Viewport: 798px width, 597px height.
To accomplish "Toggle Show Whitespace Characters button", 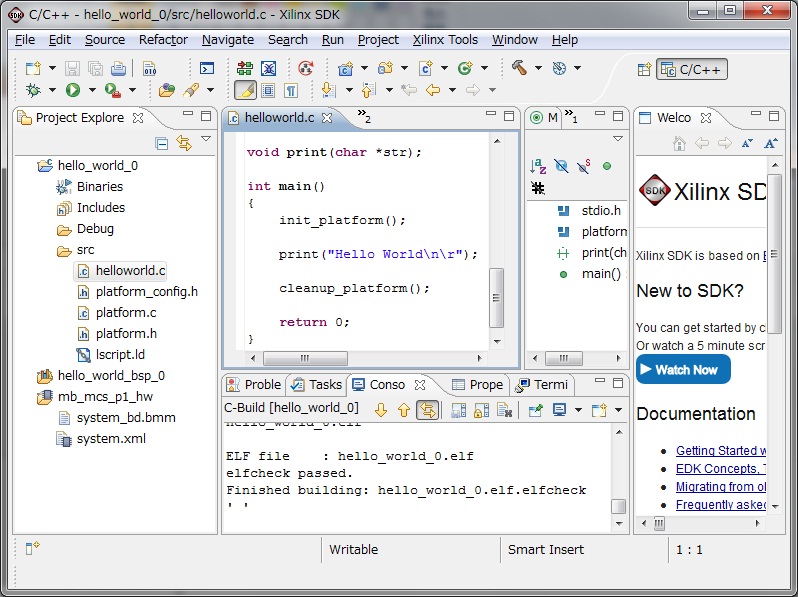I will 291,91.
